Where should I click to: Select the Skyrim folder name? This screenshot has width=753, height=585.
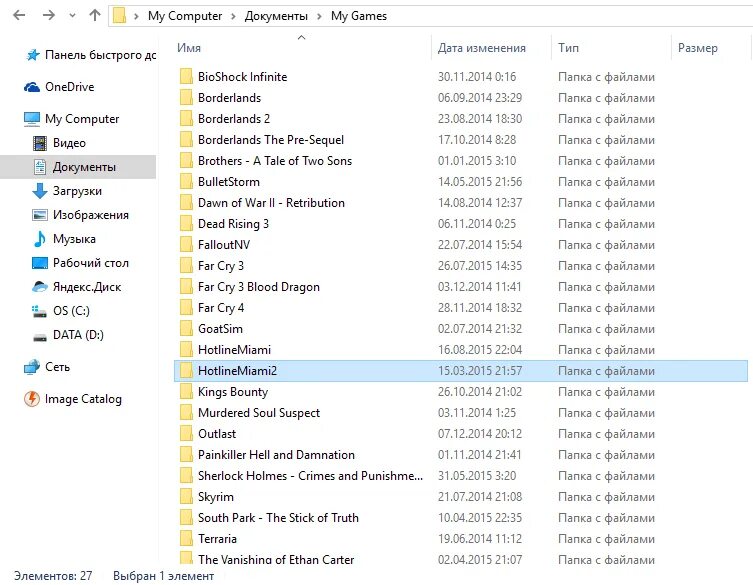[216, 497]
